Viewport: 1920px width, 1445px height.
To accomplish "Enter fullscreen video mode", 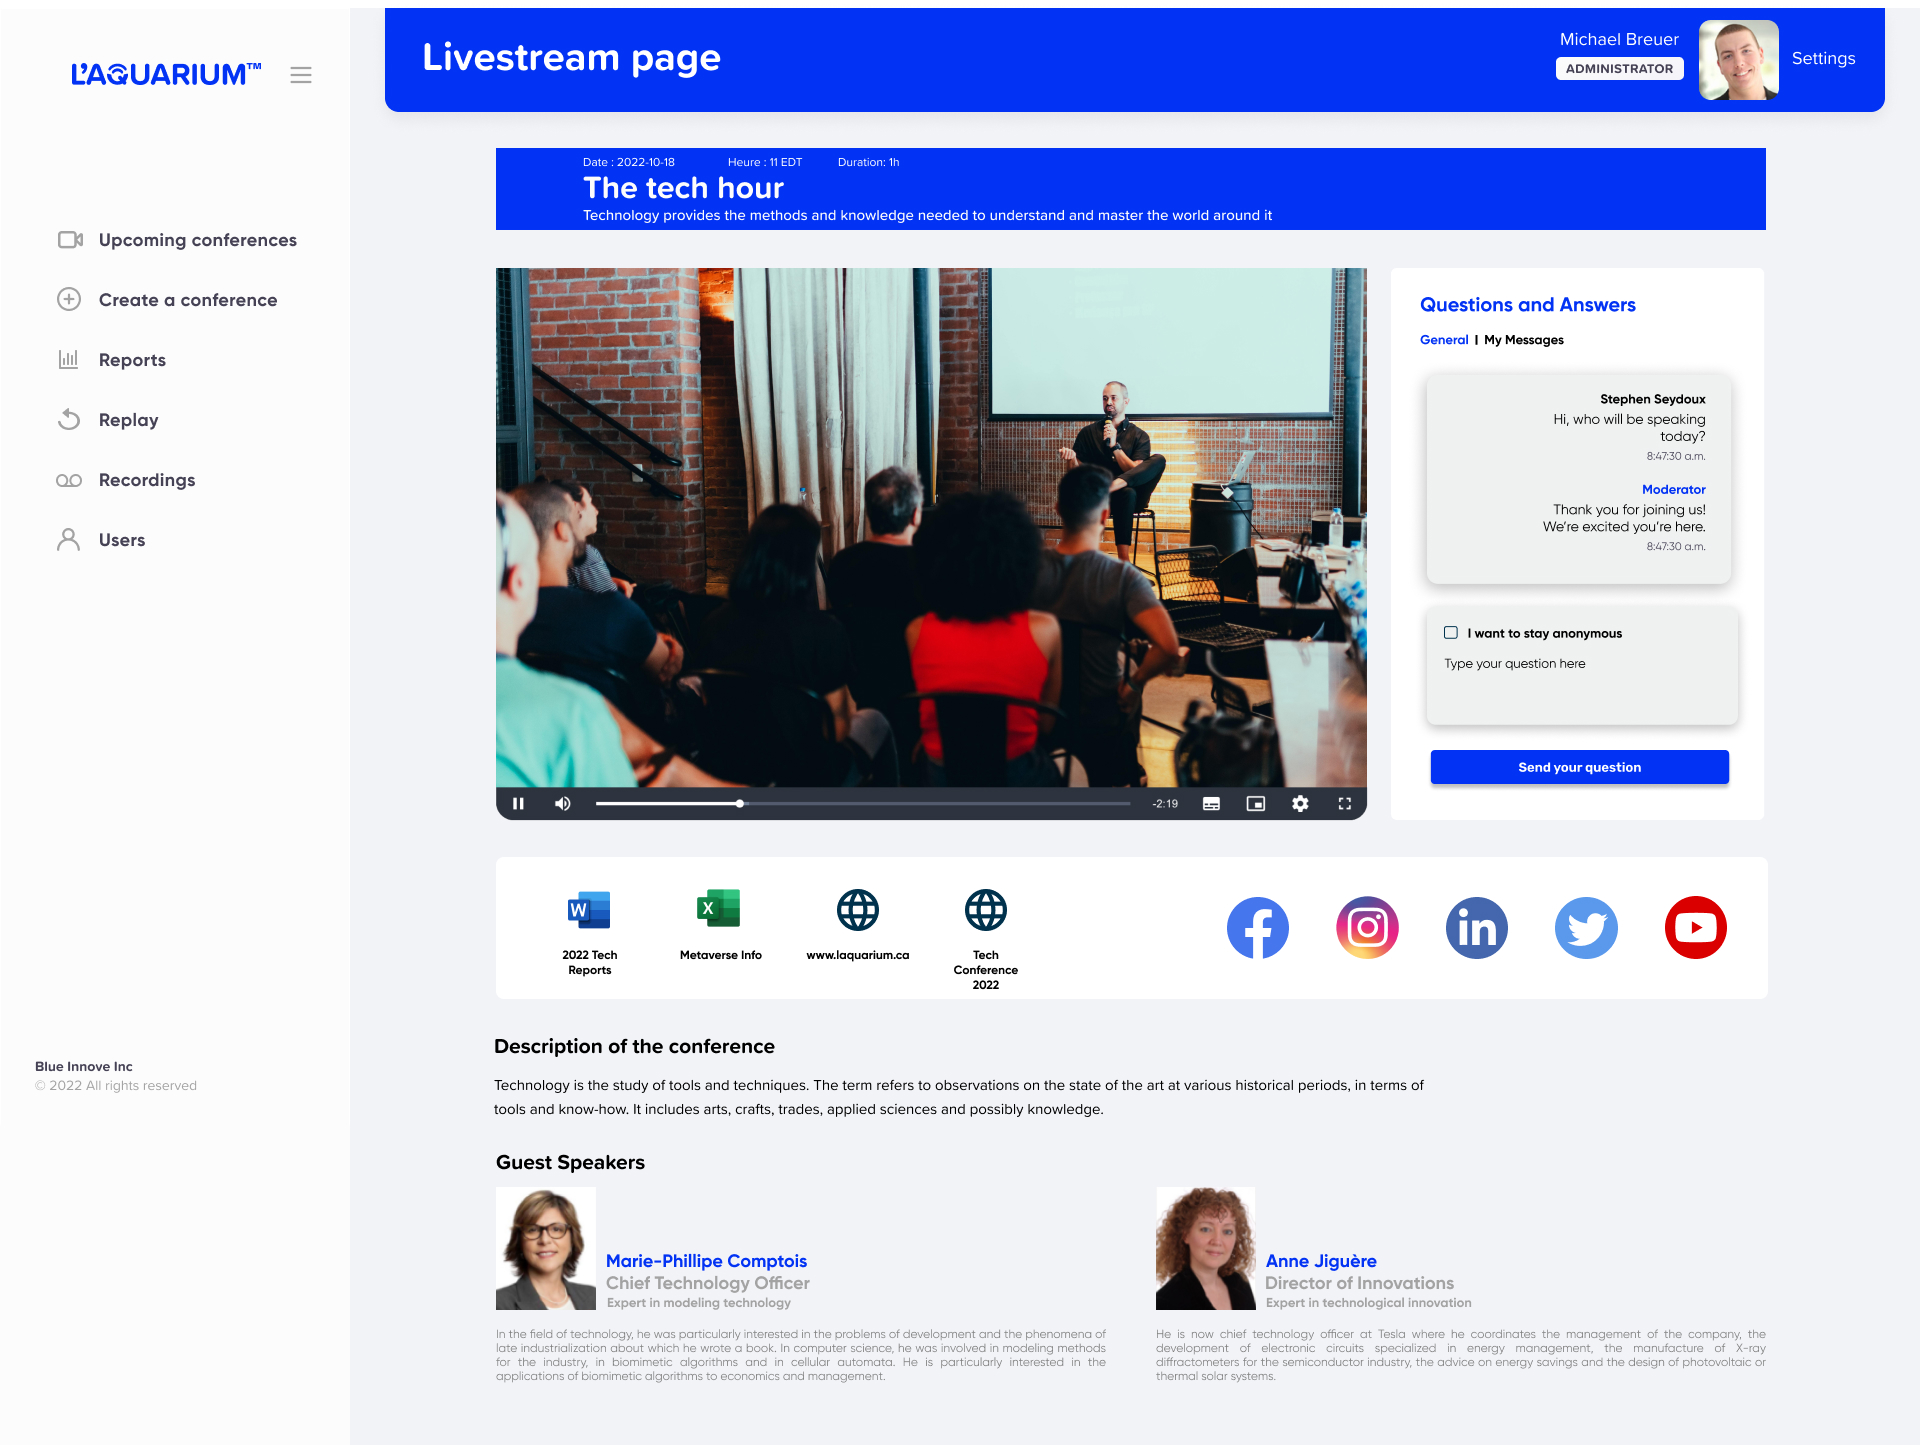I will (1345, 803).
